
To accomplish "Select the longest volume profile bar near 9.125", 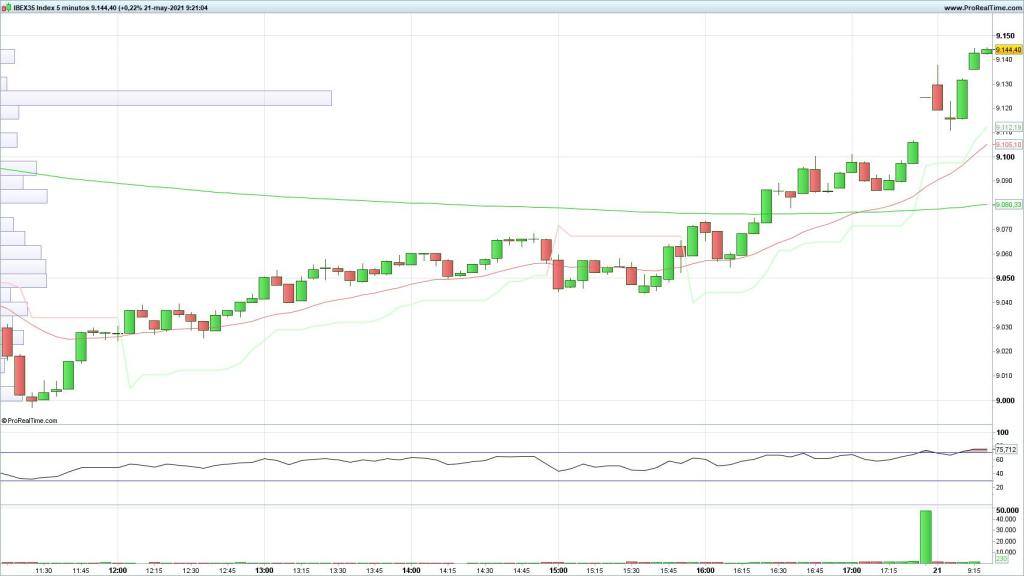I will pyautogui.click(x=166, y=98).
